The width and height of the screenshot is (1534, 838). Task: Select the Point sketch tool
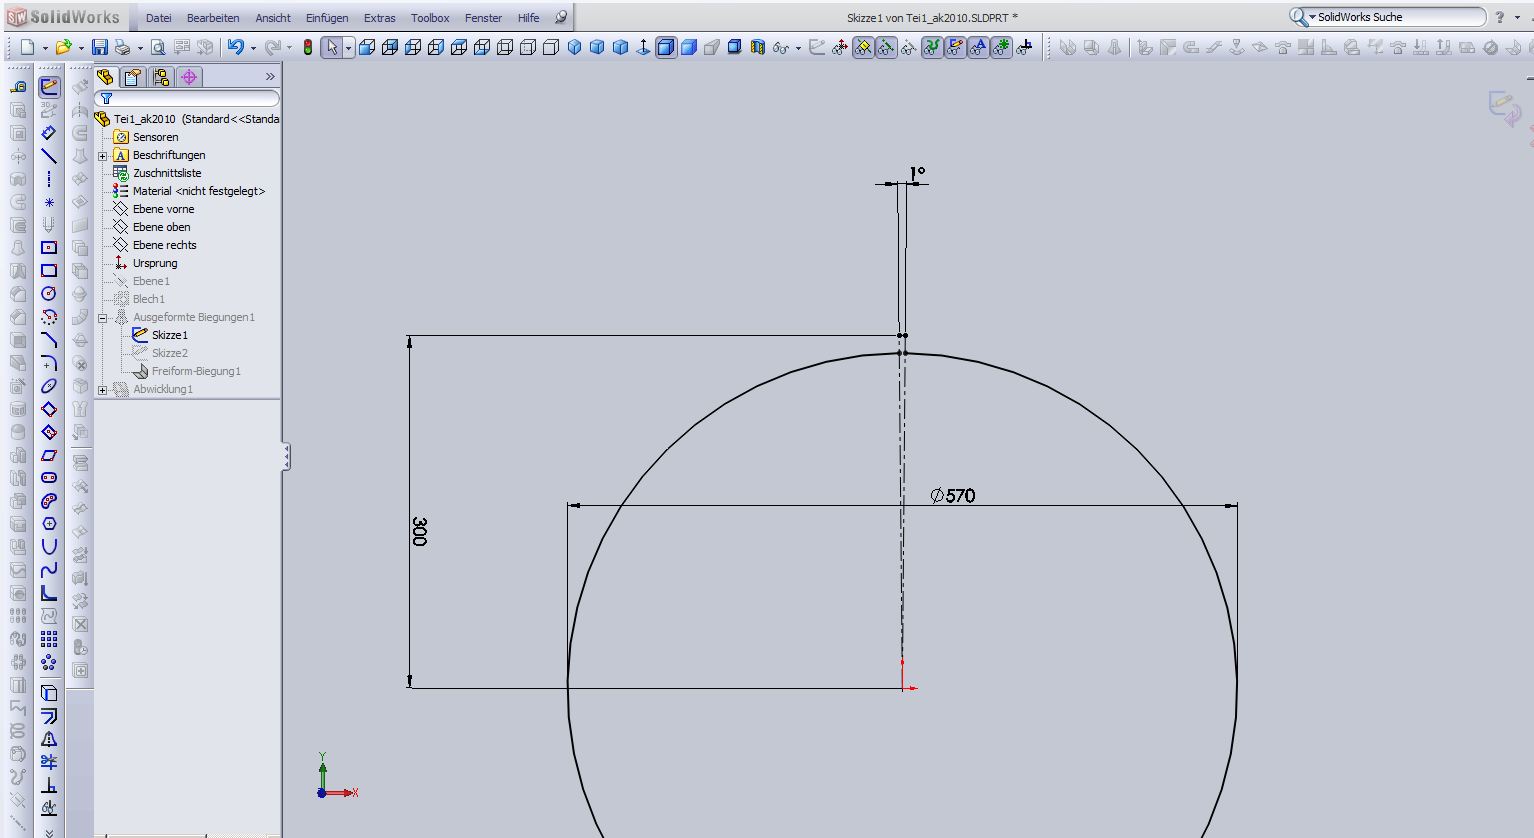point(49,202)
